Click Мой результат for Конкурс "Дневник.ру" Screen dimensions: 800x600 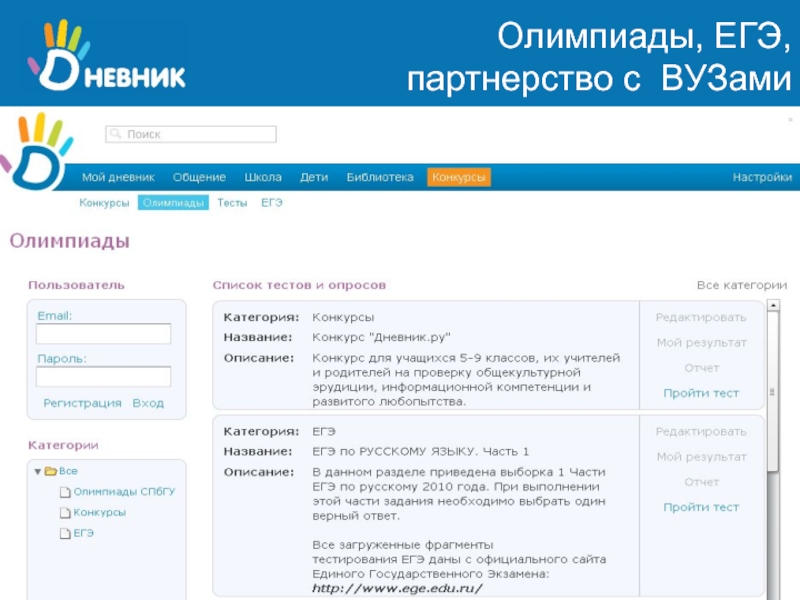[702, 342]
